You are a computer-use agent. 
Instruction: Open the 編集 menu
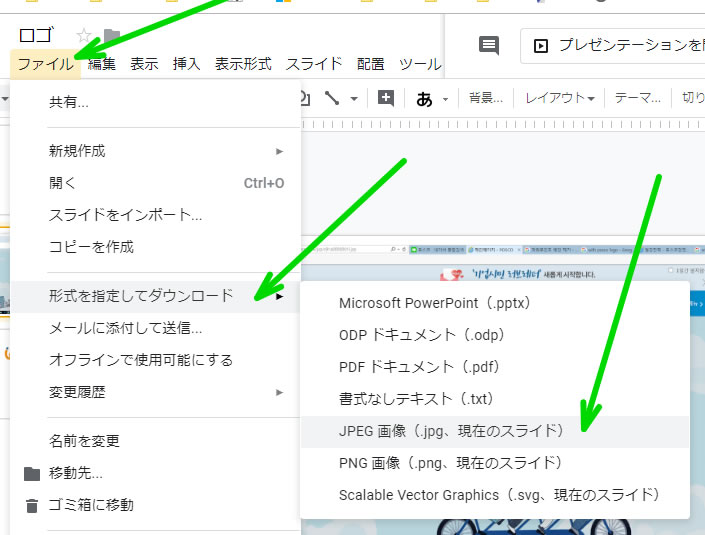(x=101, y=64)
